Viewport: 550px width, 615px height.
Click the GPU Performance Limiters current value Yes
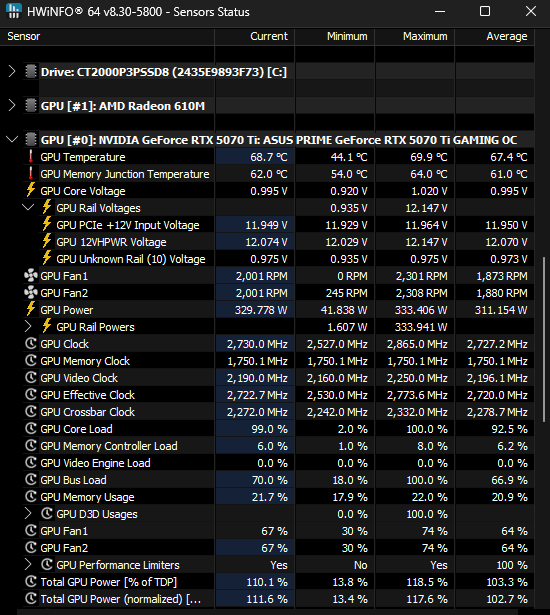pyautogui.click(x=279, y=565)
